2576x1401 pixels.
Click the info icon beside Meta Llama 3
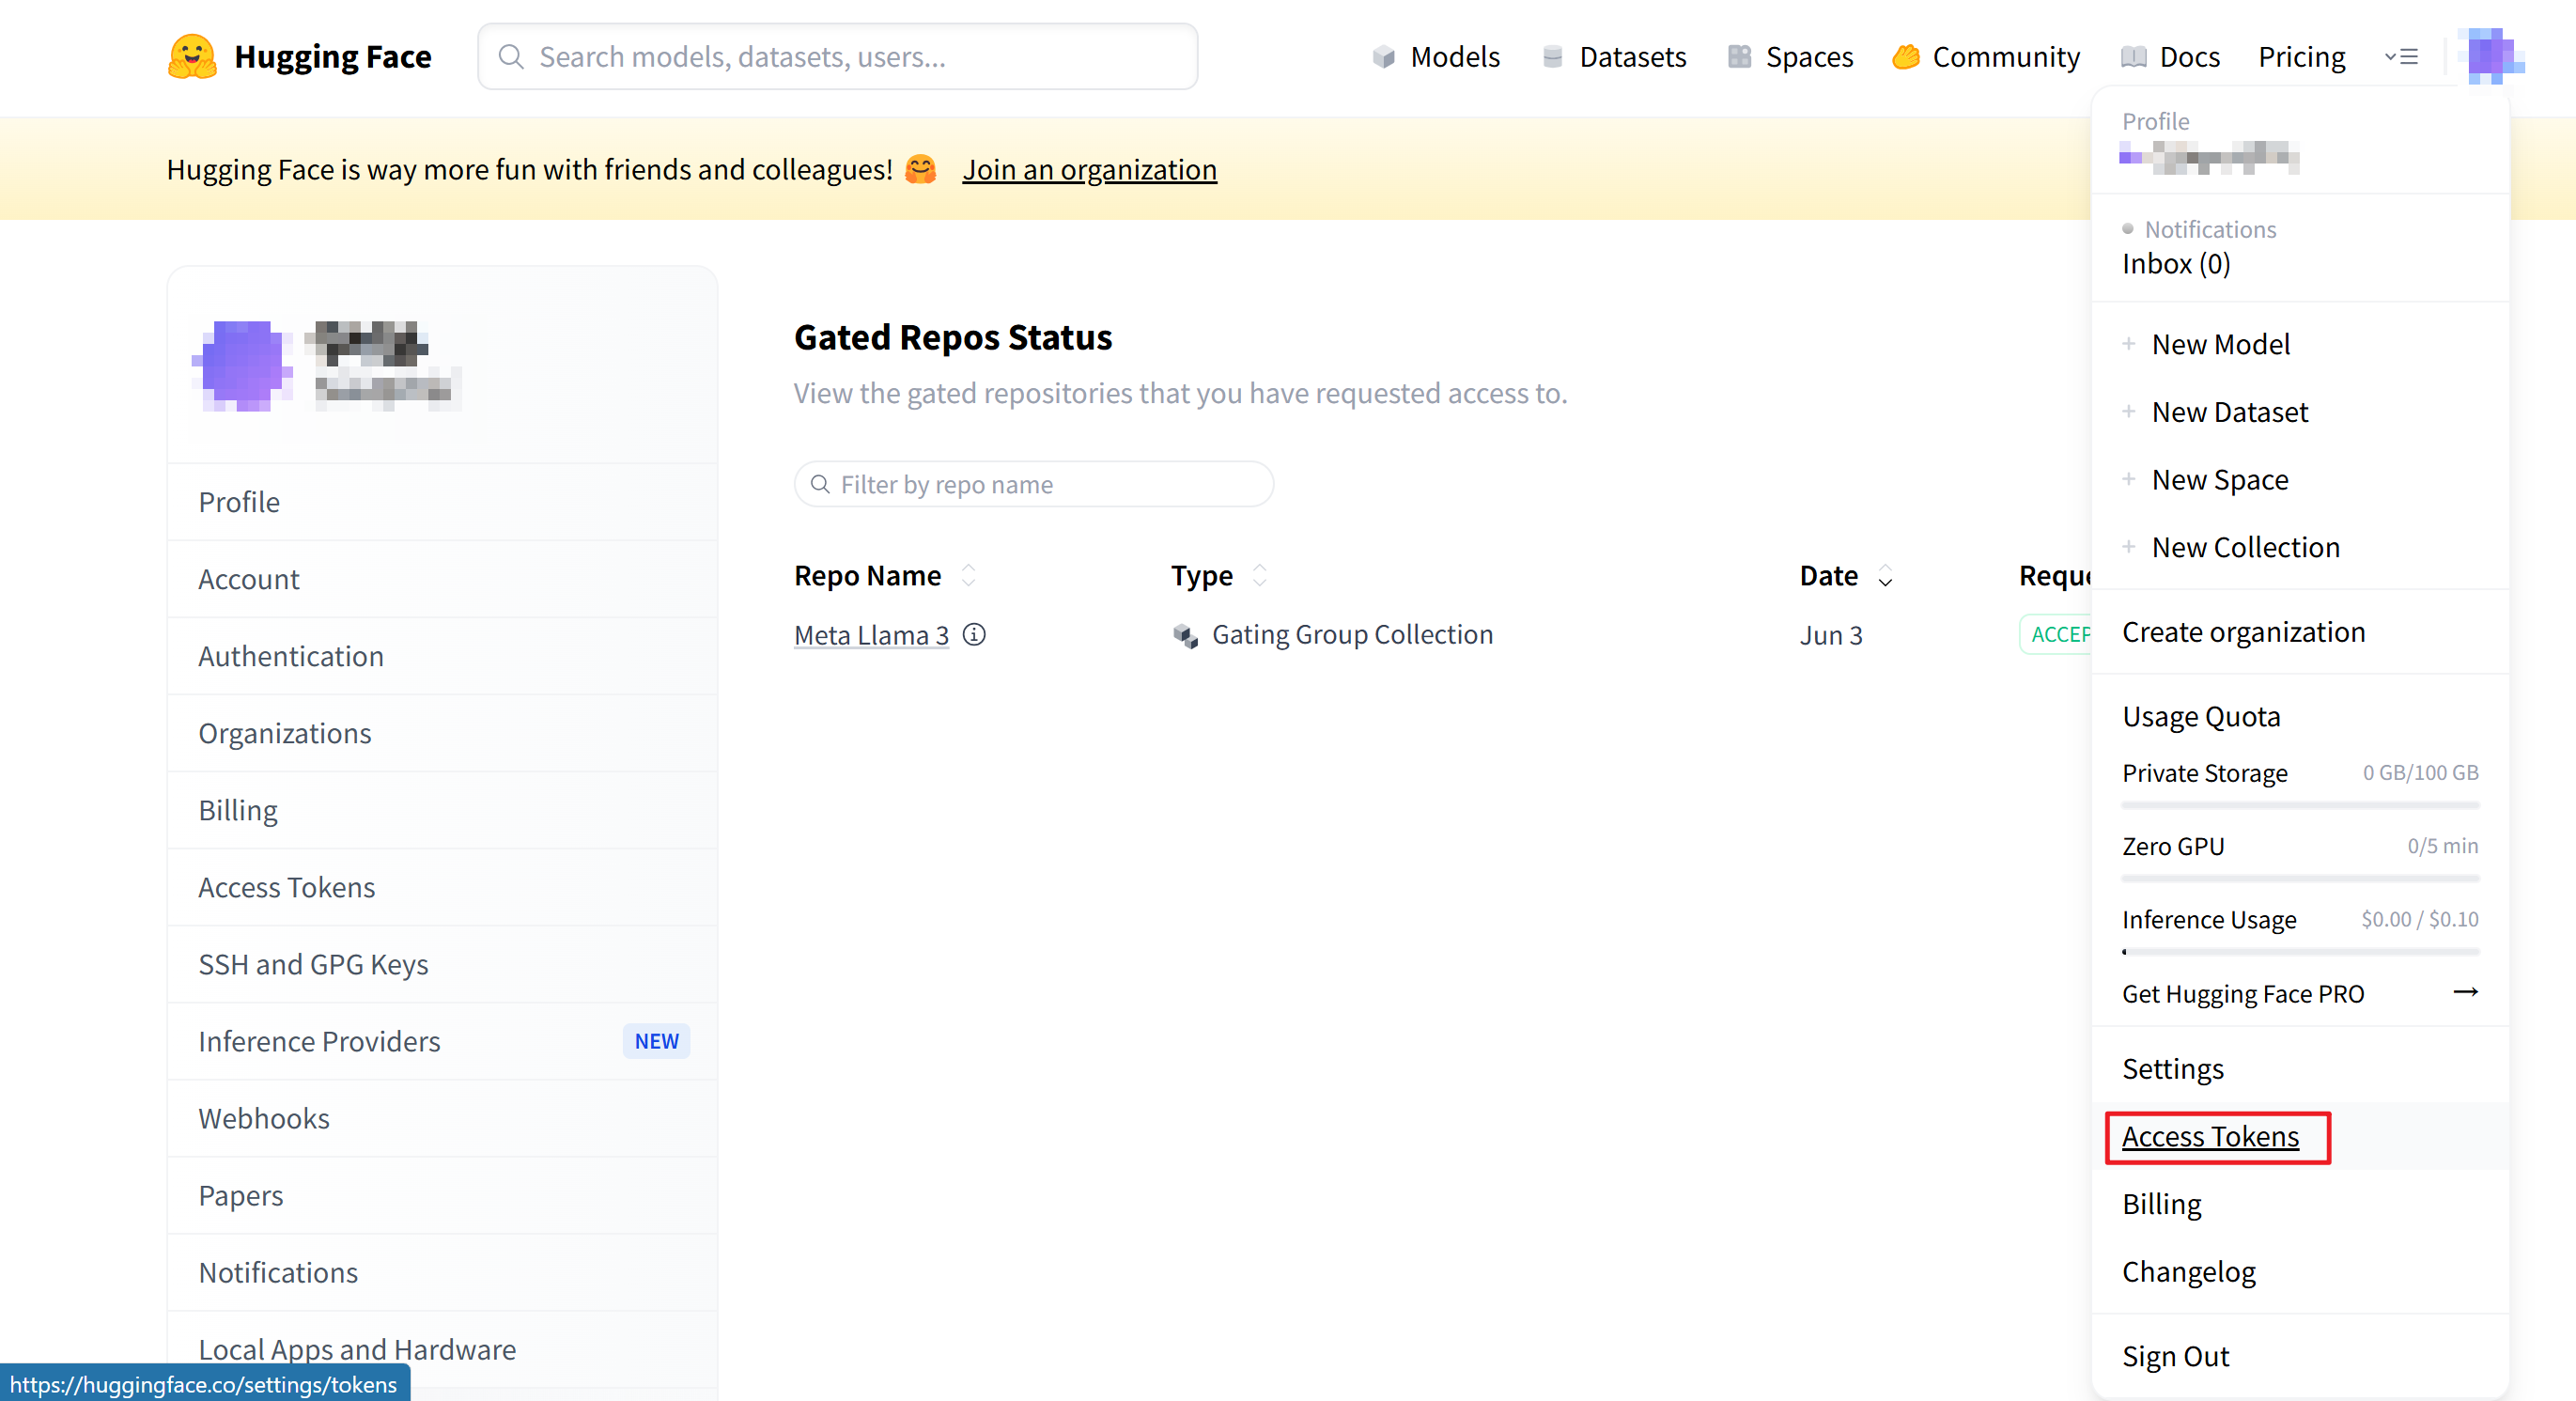tap(974, 635)
